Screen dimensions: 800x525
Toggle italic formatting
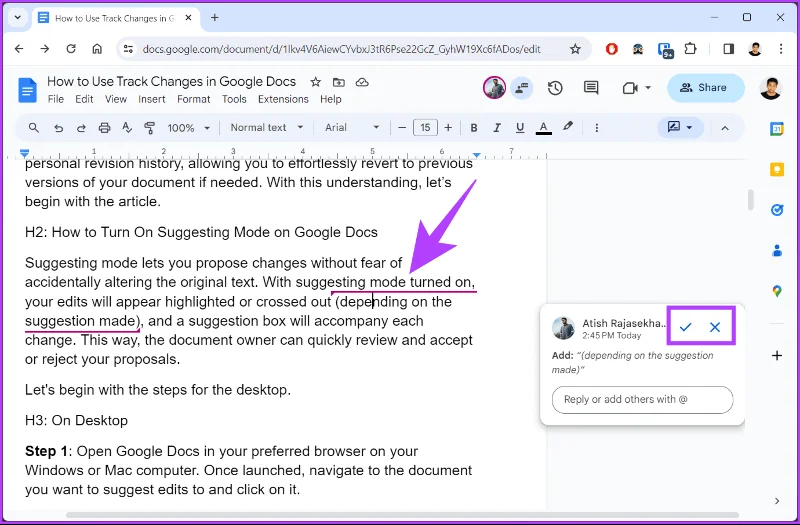(x=496, y=128)
